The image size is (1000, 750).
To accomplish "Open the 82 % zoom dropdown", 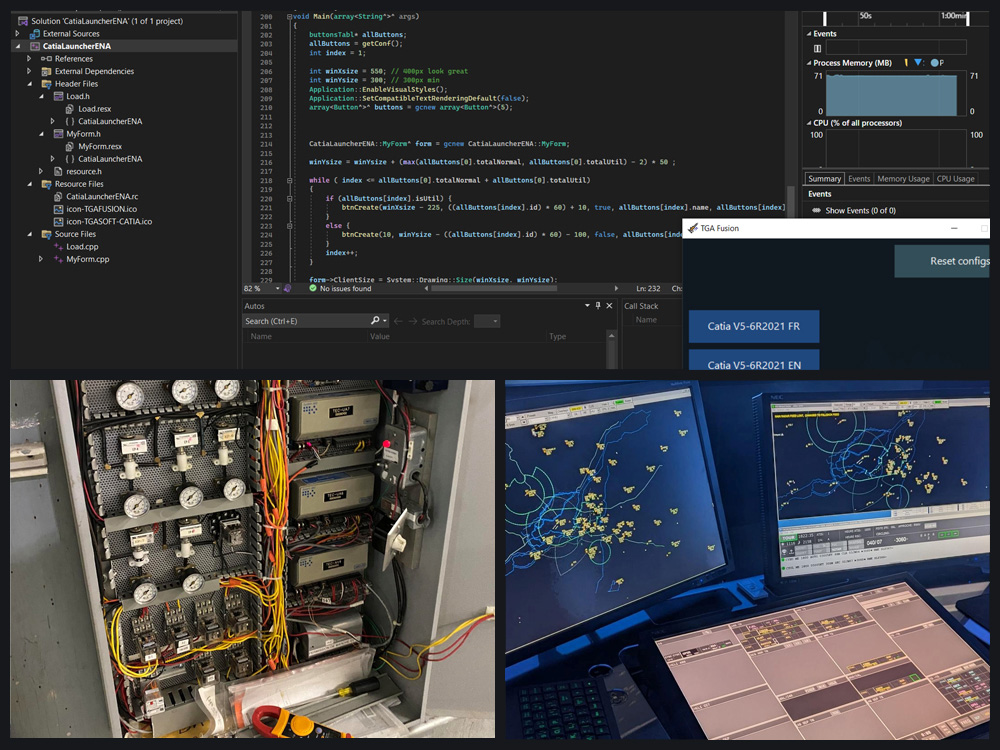I will pos(277,289).
